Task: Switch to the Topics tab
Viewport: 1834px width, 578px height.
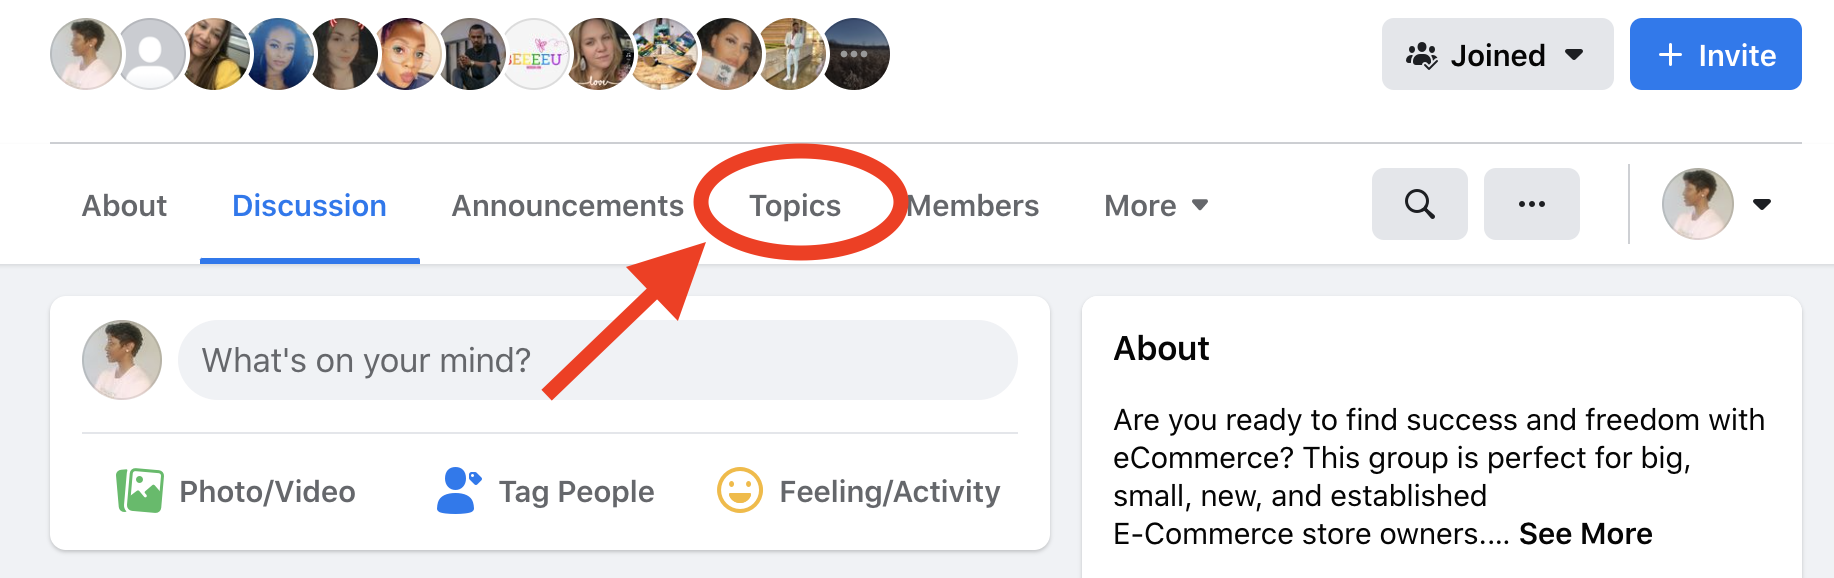Action: [x=795, y=205]
